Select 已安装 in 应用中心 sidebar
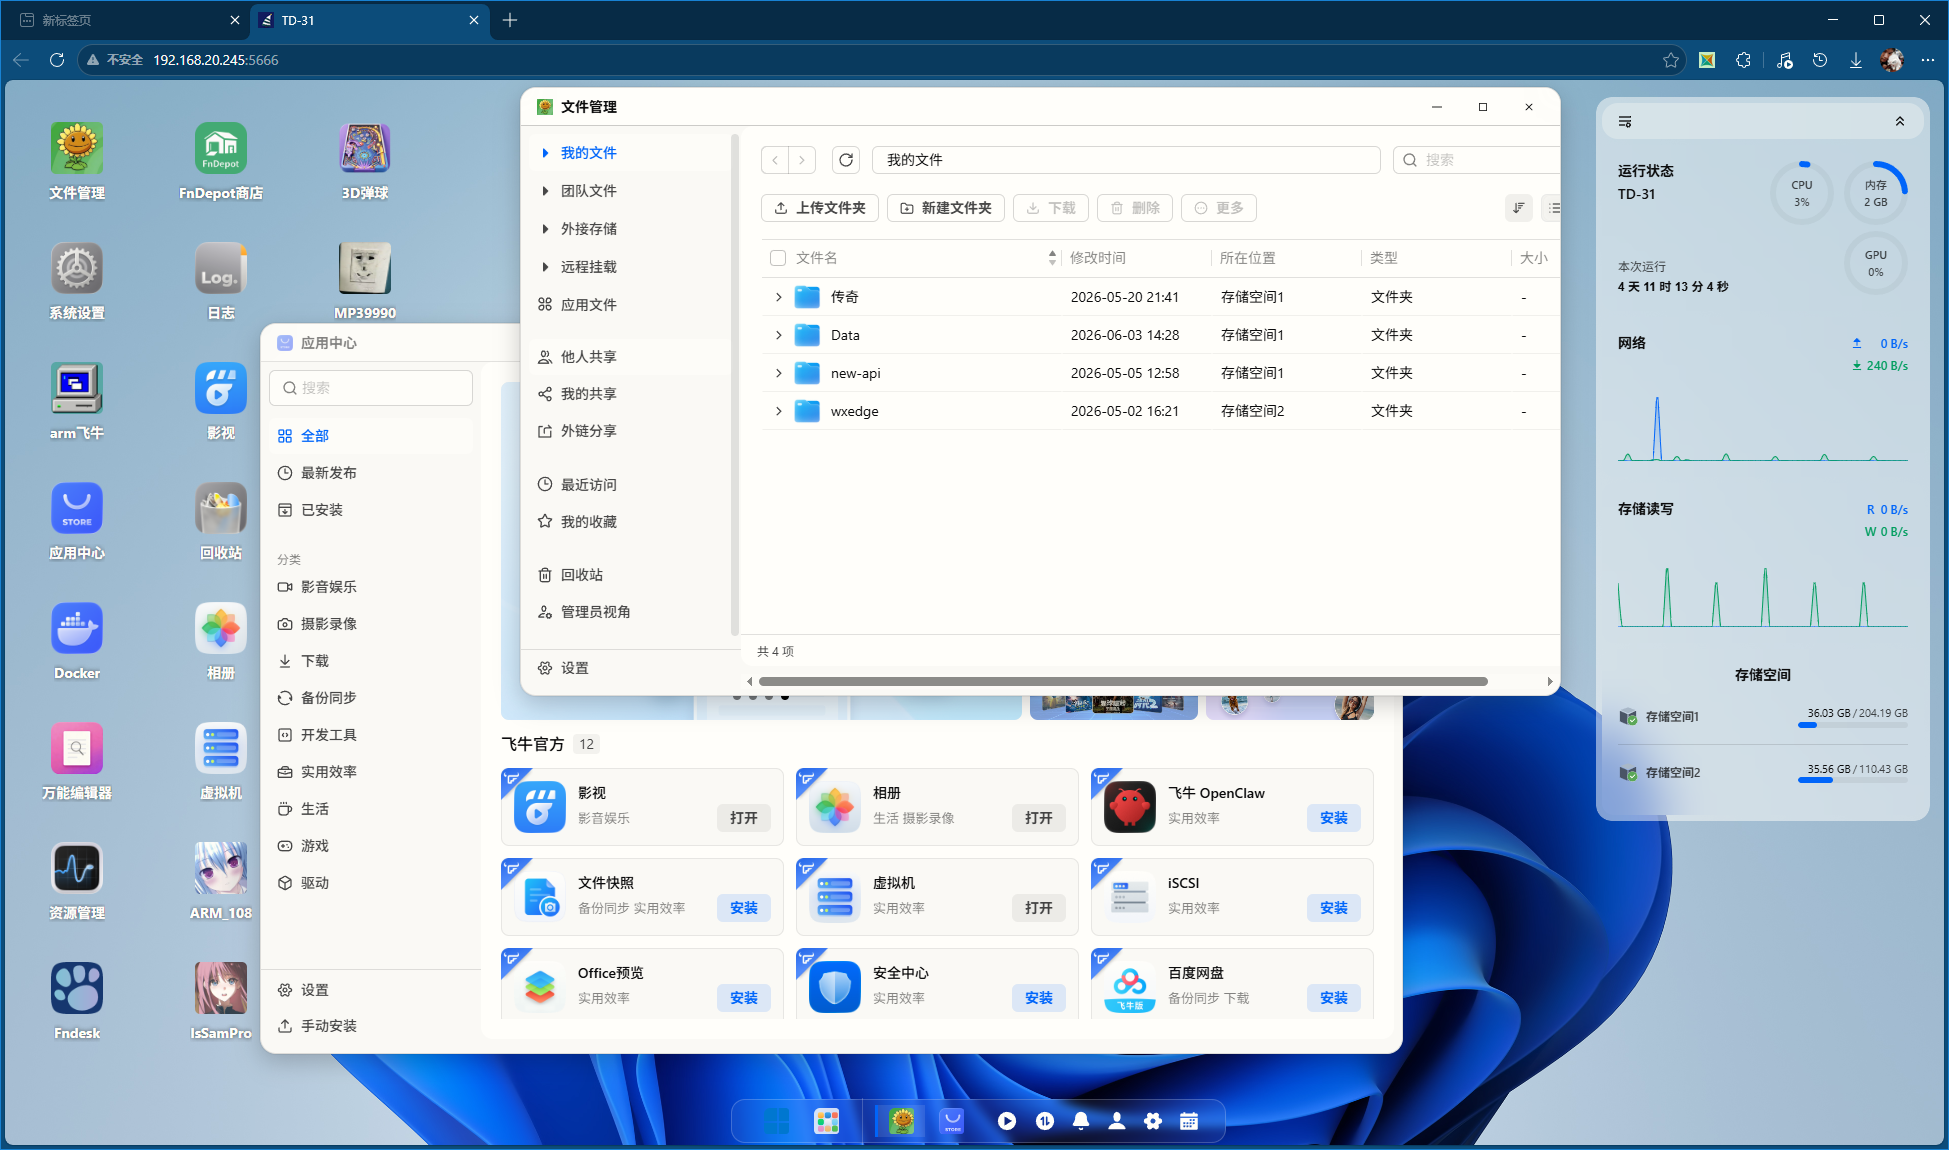Image resolution: width=1949 pixels, height=1150 pixels. (x=371, y=510)
